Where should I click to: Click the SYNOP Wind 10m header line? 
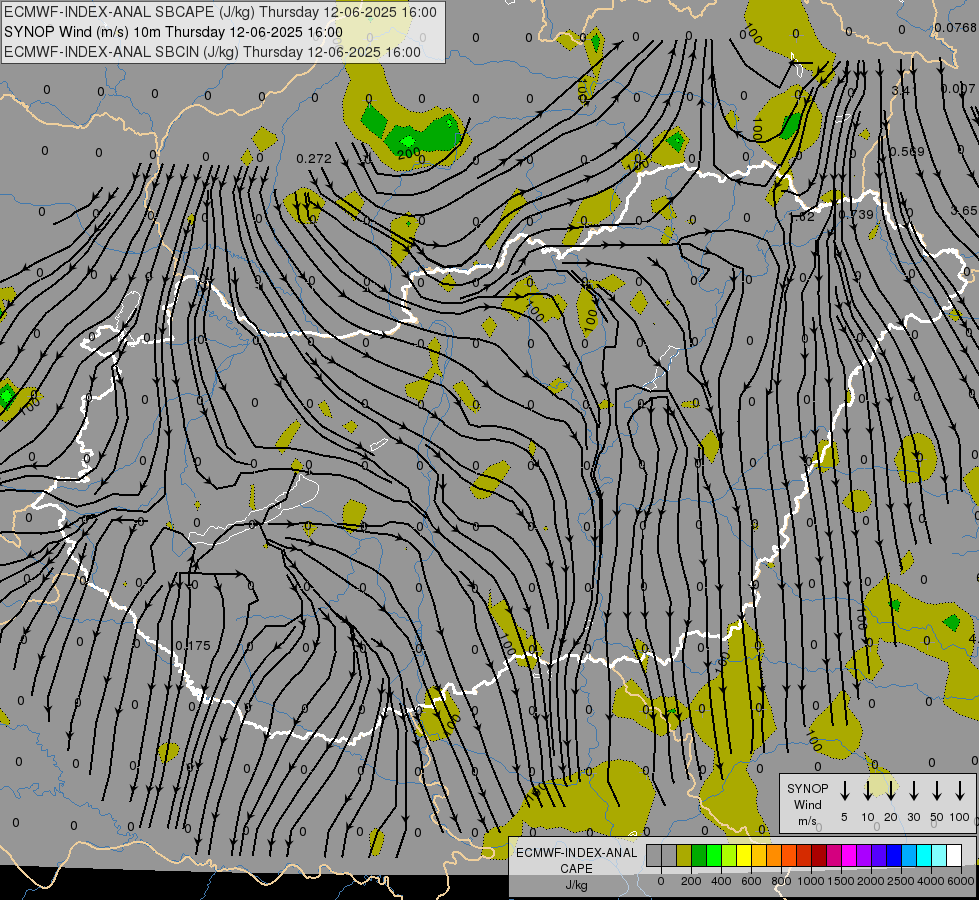(173, 32)
